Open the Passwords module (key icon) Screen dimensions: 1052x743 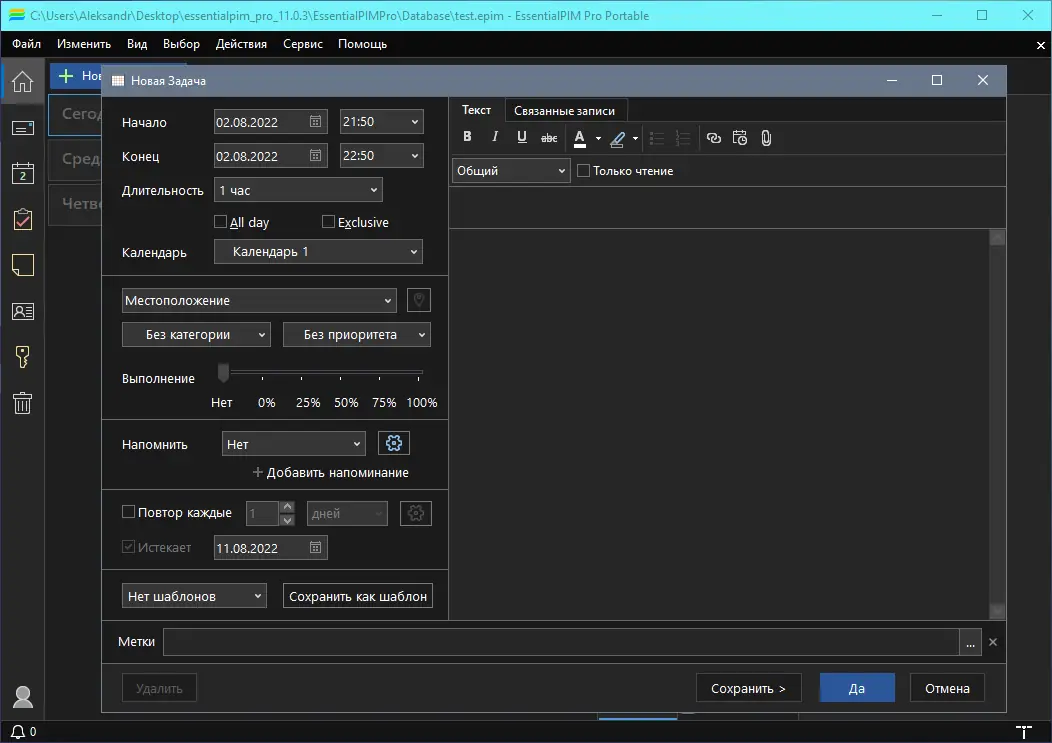click(22, 357)
